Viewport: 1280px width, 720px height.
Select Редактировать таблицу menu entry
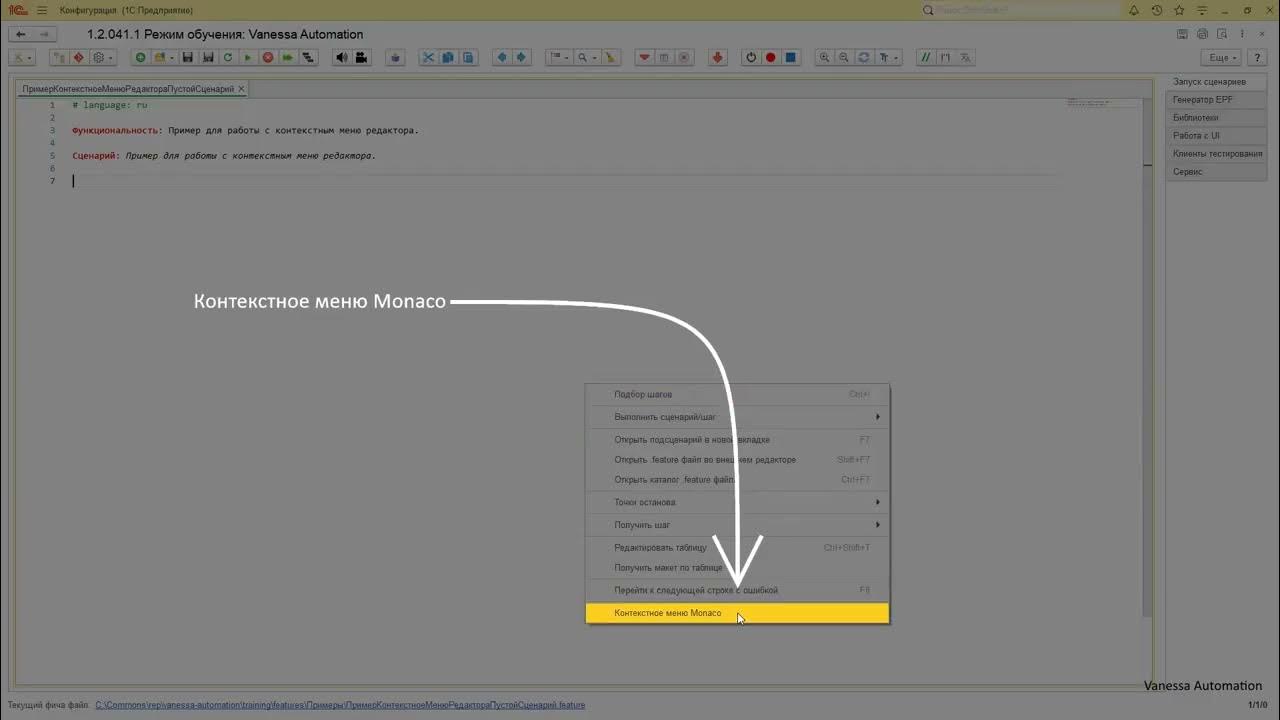tap(737, 548)
